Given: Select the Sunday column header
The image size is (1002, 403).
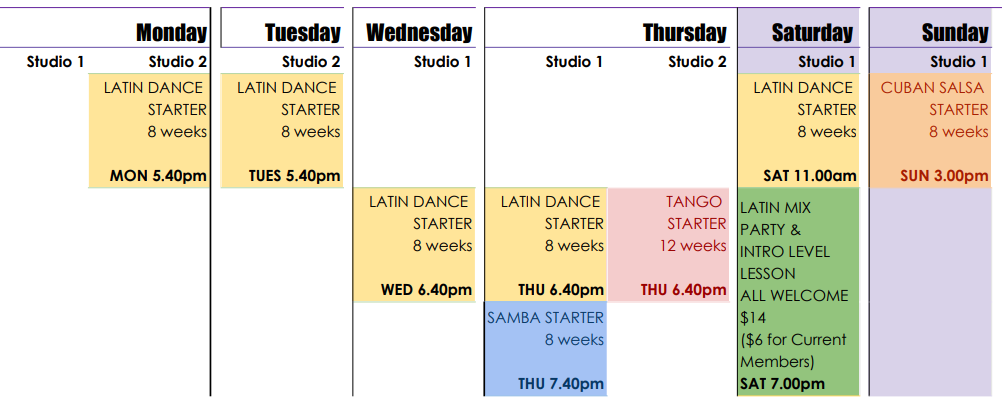Looking at the screenshot, I should (x=955, y=32).
